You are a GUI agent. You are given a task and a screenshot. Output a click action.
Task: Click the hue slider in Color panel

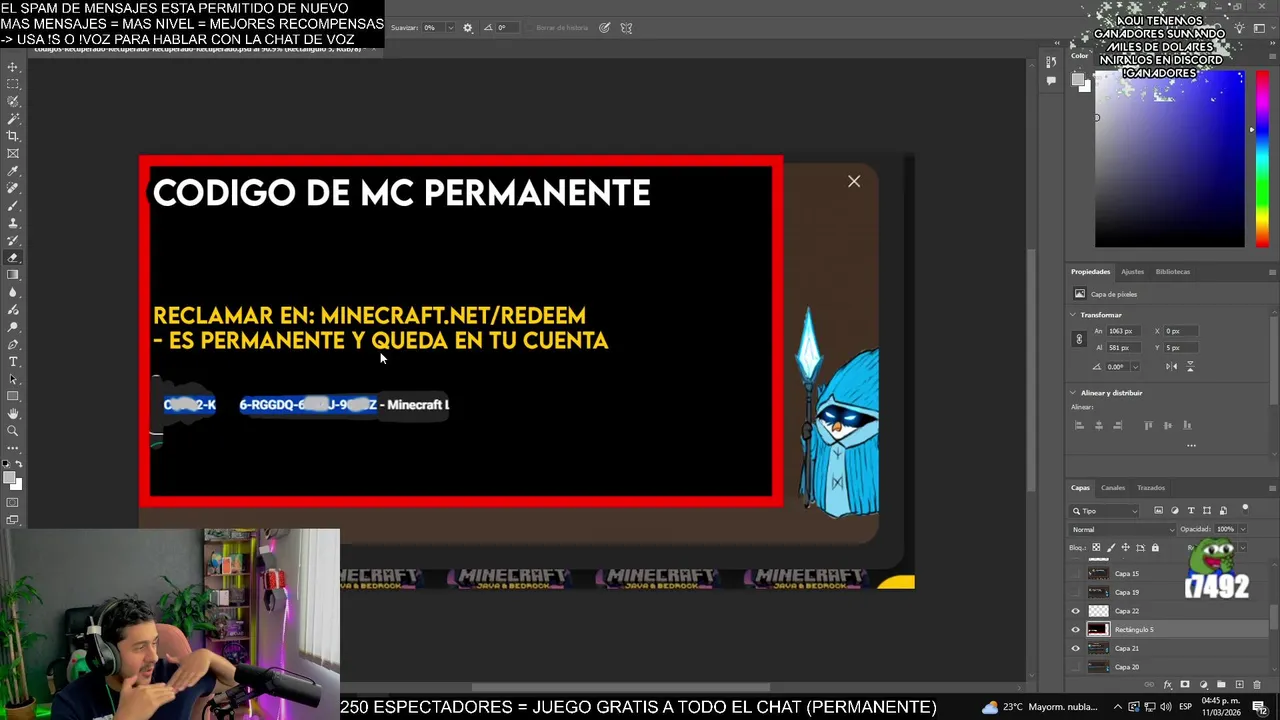click(x=1262, y=160)
